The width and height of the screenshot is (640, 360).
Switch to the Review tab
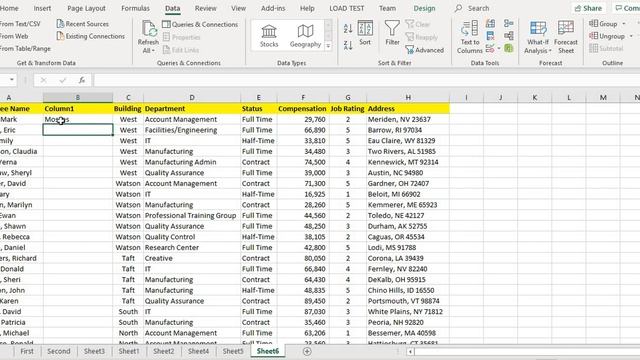point(205,8)
